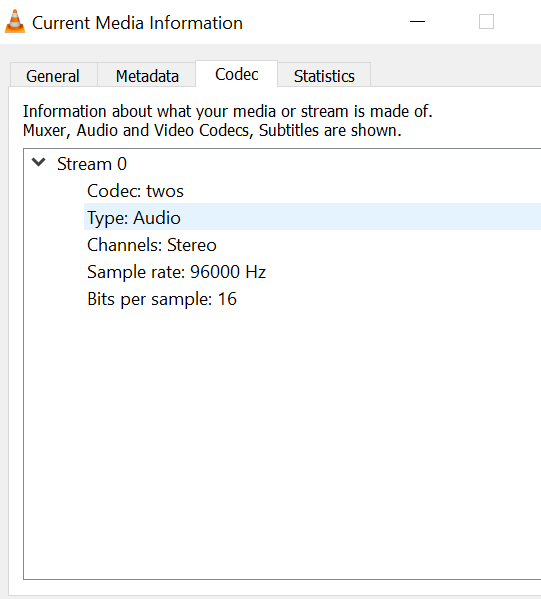The height and width of the screenshot is (599, 541).
Task: Select the Sample rate: 96000 Hz row
Action: tap(312, 272)
